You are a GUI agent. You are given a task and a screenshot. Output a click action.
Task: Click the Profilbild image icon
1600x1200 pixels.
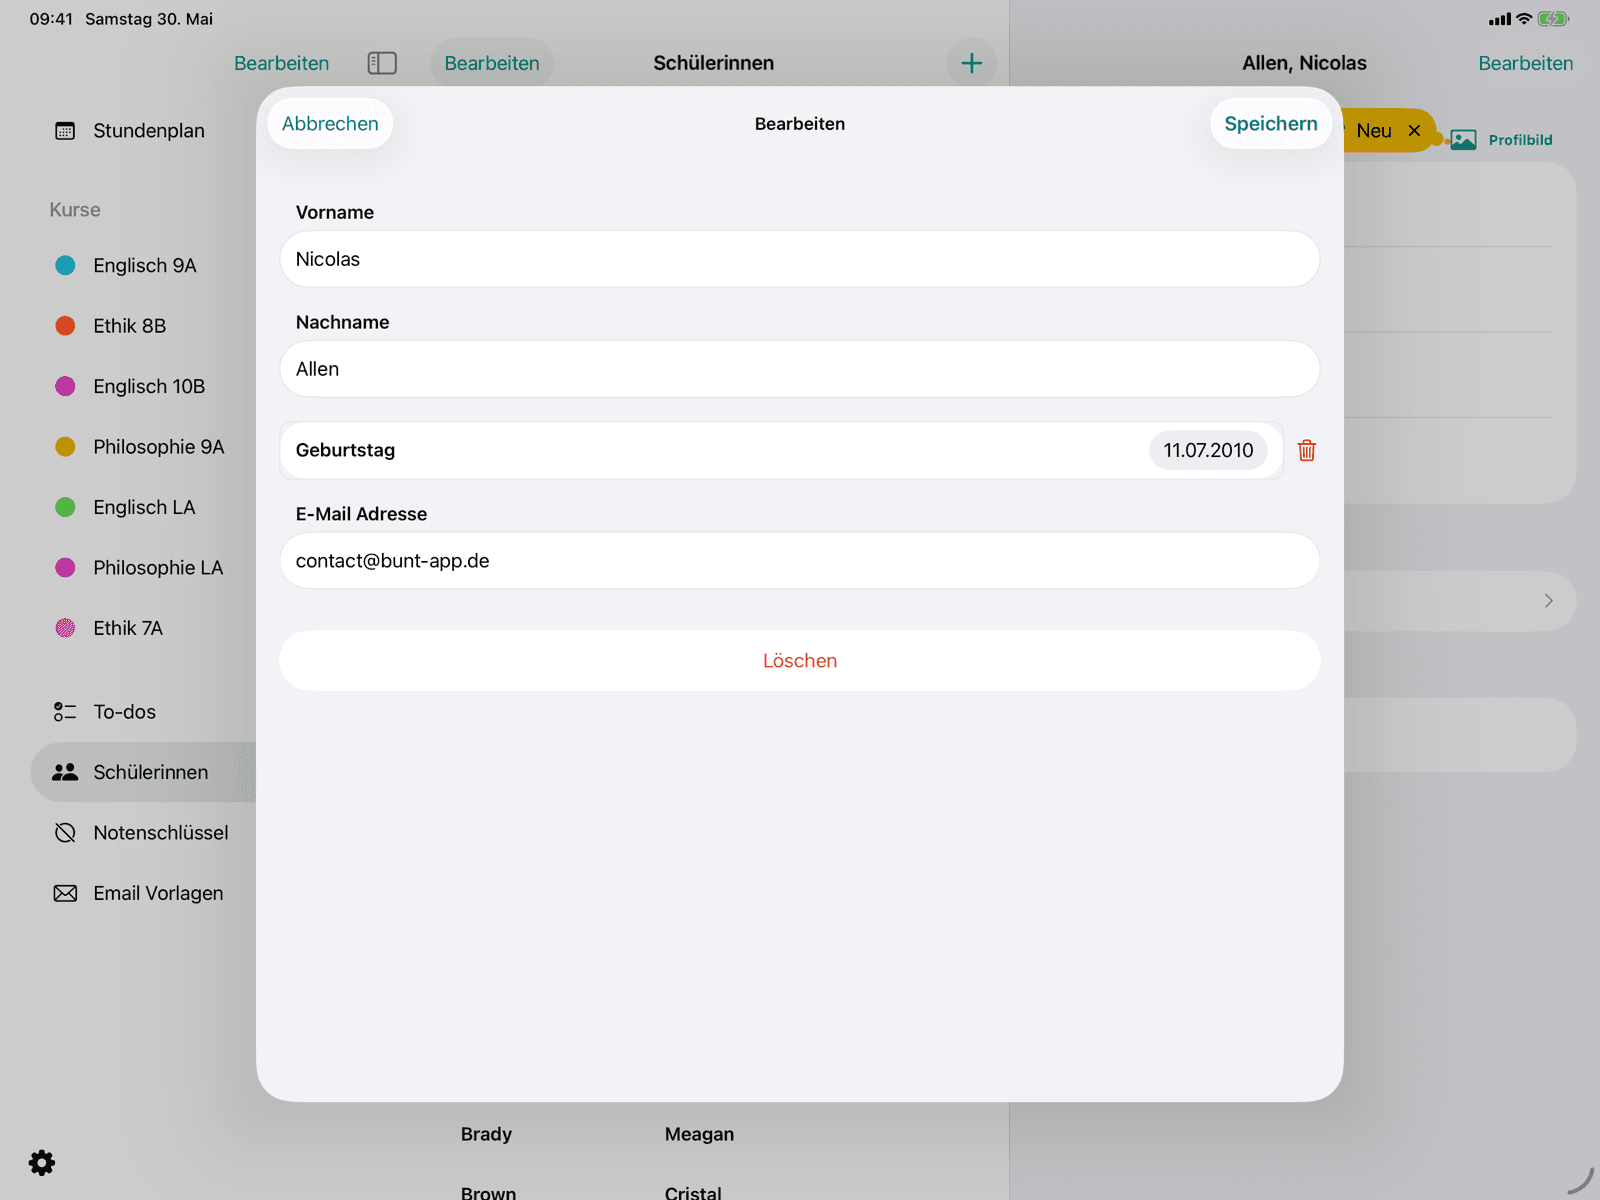pos(1463,140)
